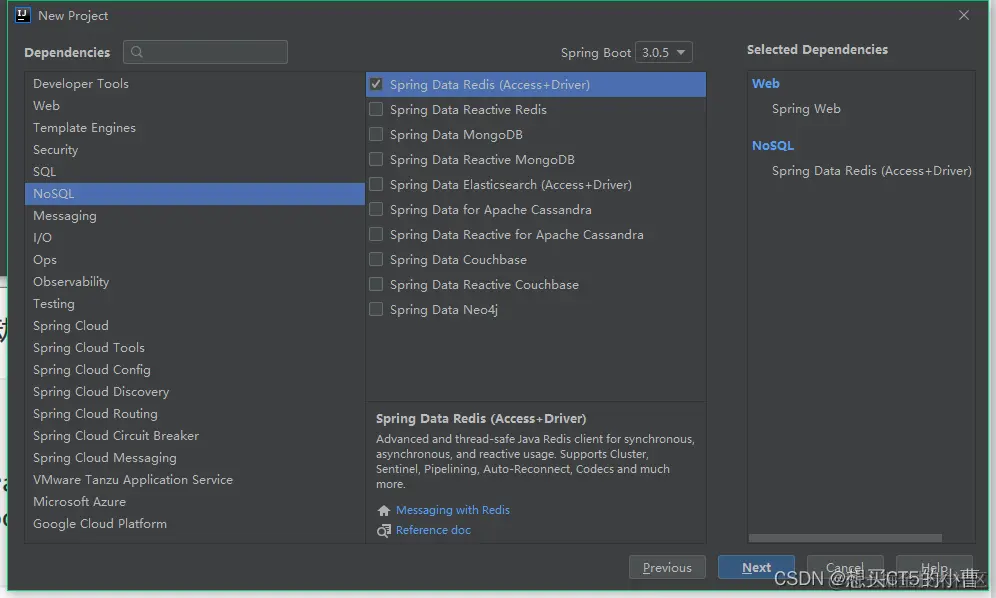Choose the Ops category
This screenshot has height=598, width=996.
pos(194,260)
